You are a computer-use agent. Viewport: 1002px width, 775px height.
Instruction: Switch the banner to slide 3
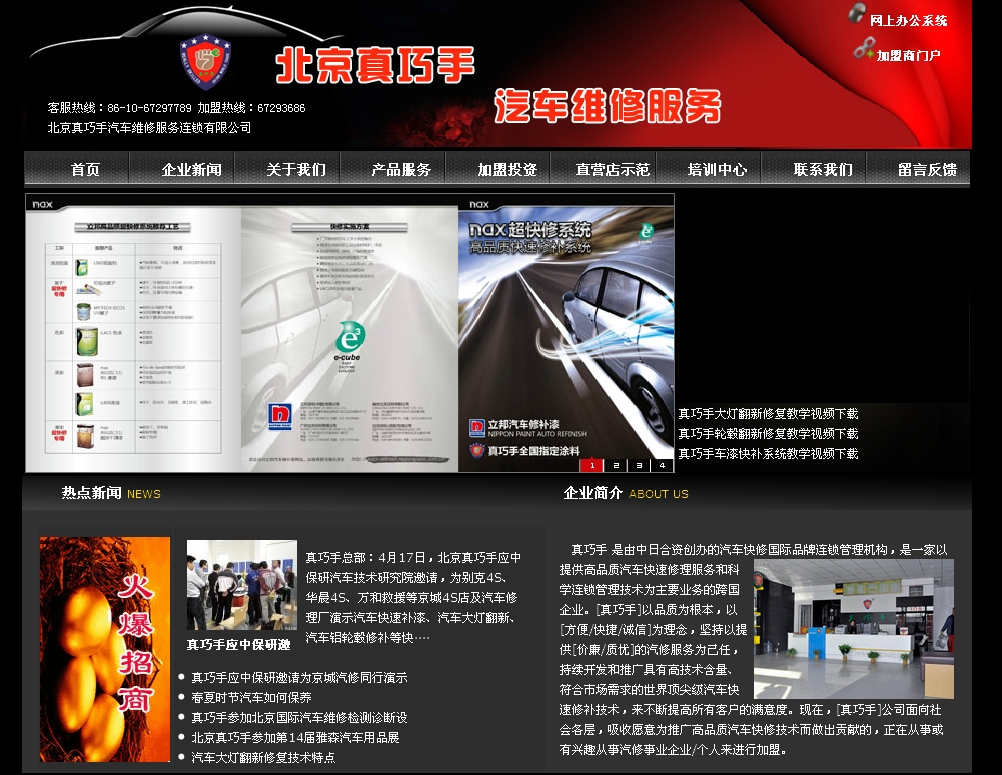(x=639, y=465)
